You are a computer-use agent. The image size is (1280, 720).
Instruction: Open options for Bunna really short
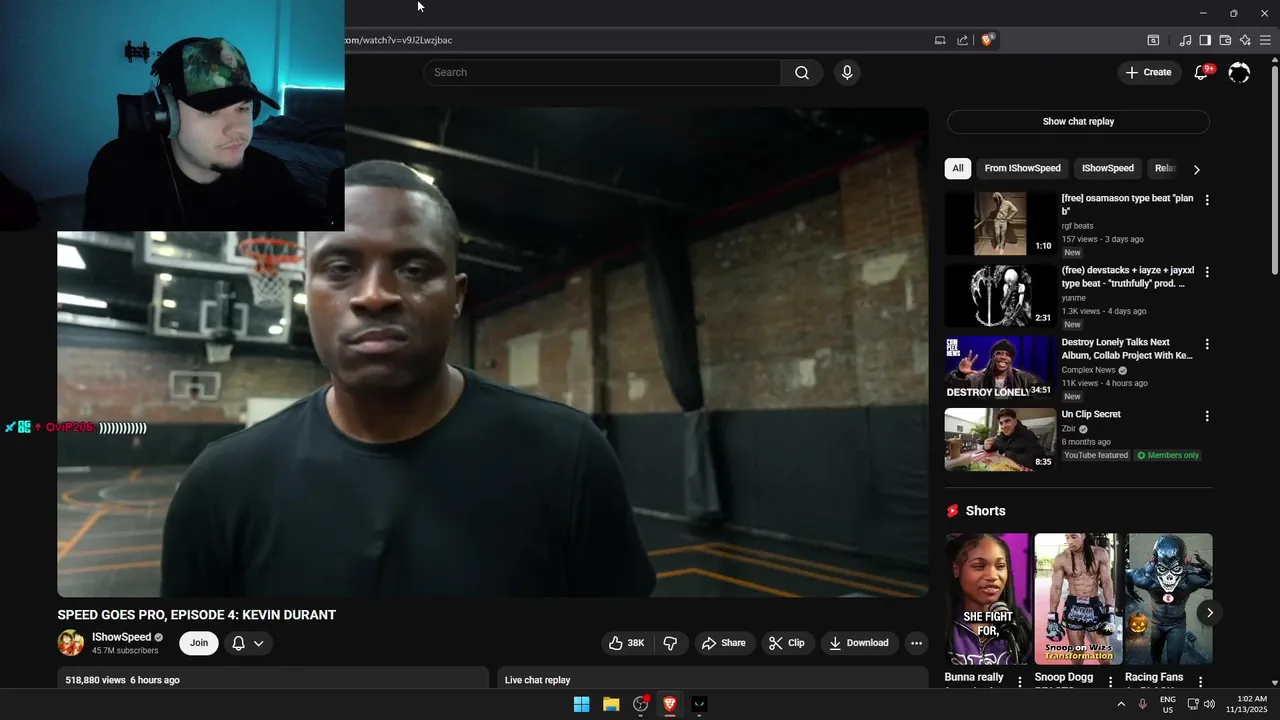pyautogui.click(x=1020, y=682)
